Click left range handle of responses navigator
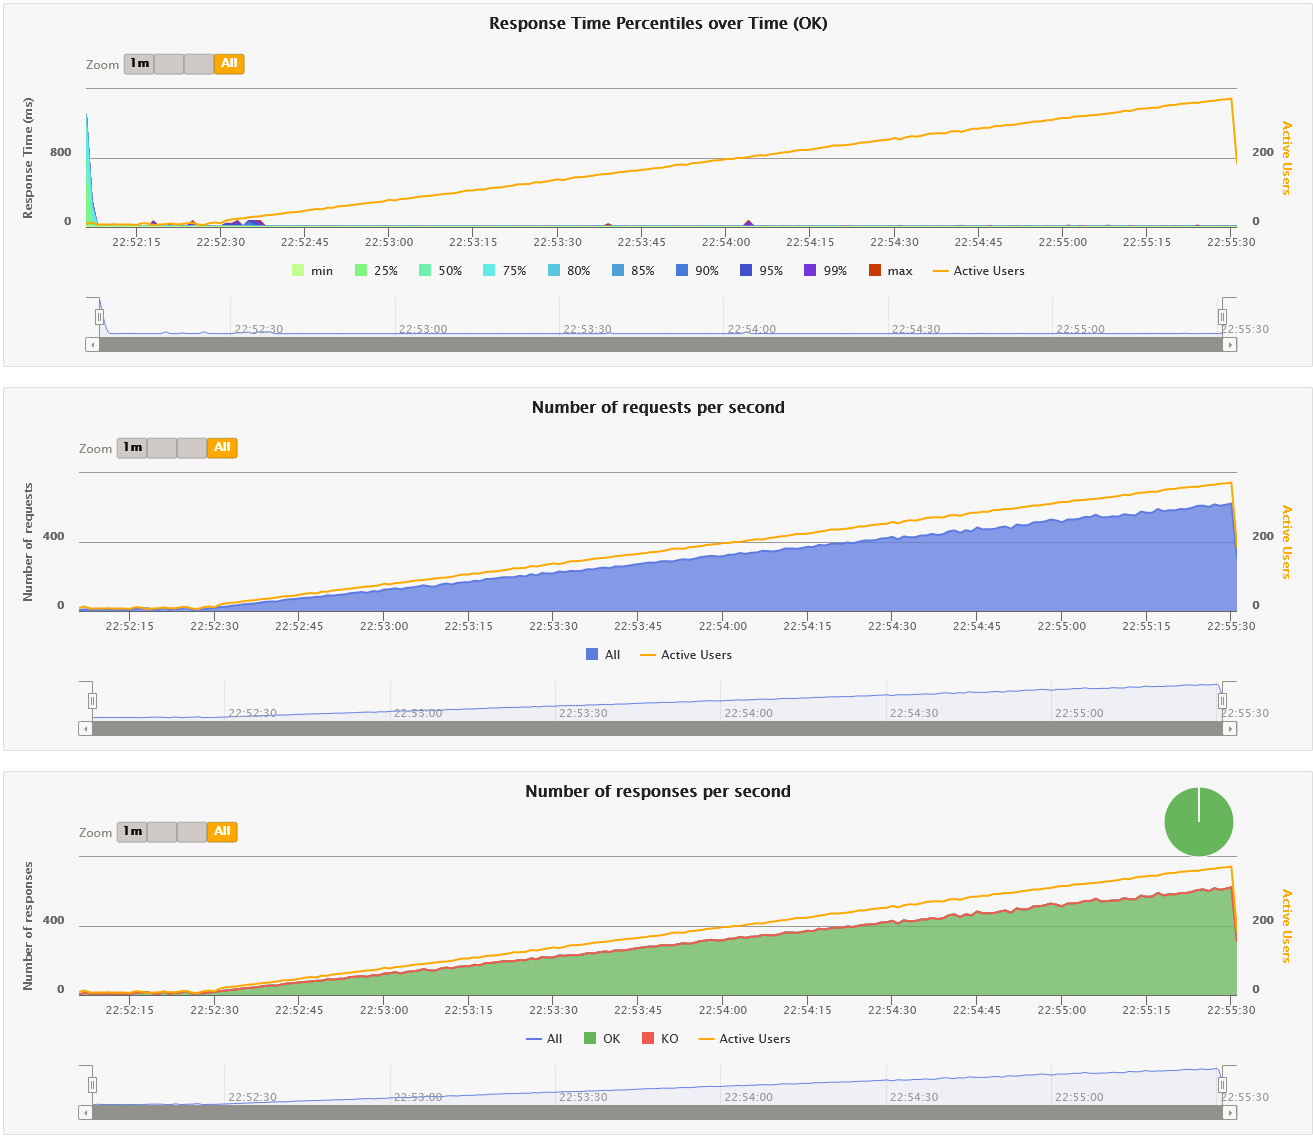The width and height of the screenshot is (1313, 1136). [92, 1085]
